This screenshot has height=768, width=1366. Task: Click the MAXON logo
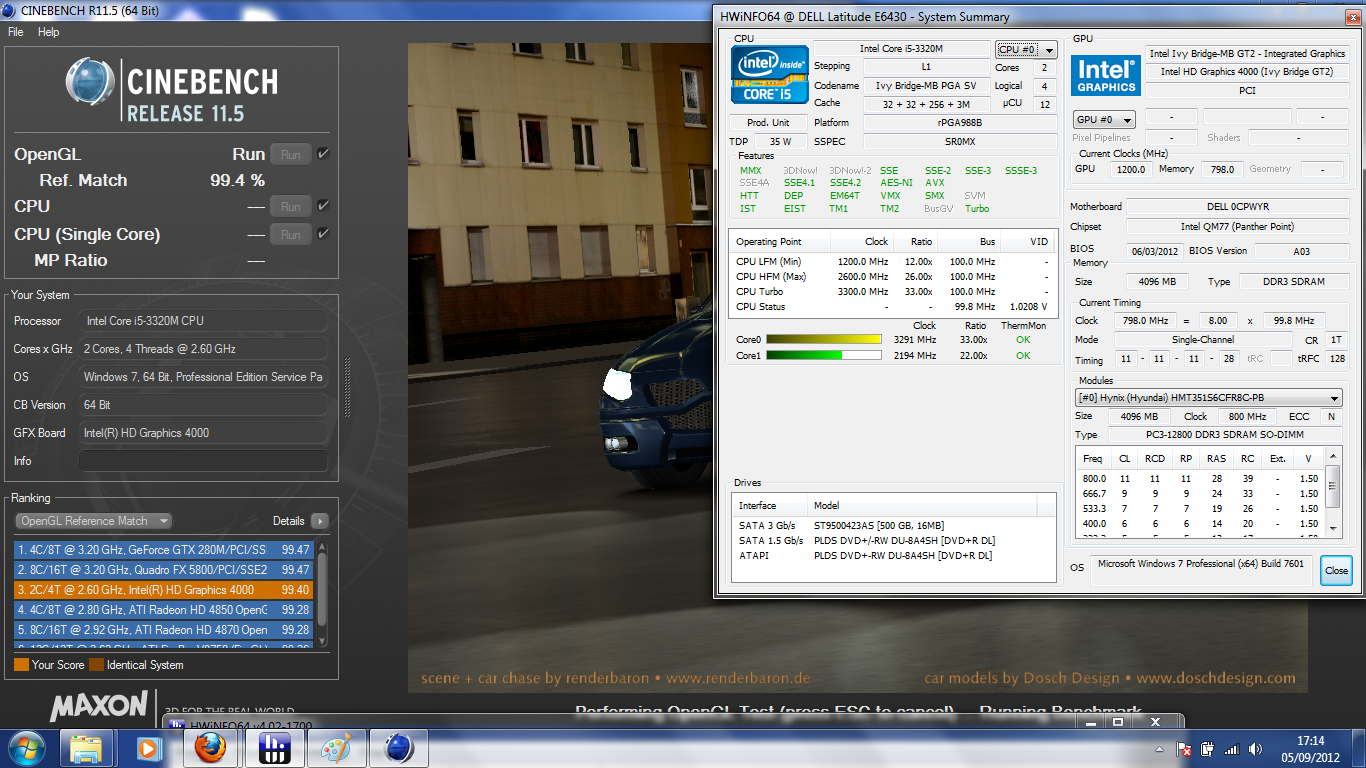(x=99, y=706)
